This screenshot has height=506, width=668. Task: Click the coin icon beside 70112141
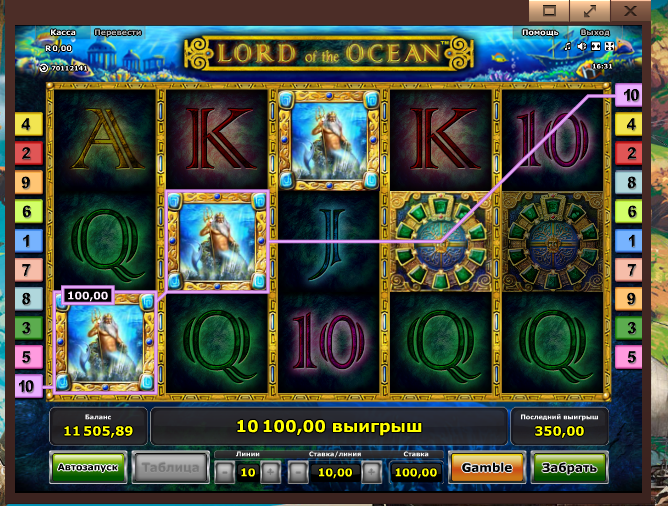tap(43, 68)
